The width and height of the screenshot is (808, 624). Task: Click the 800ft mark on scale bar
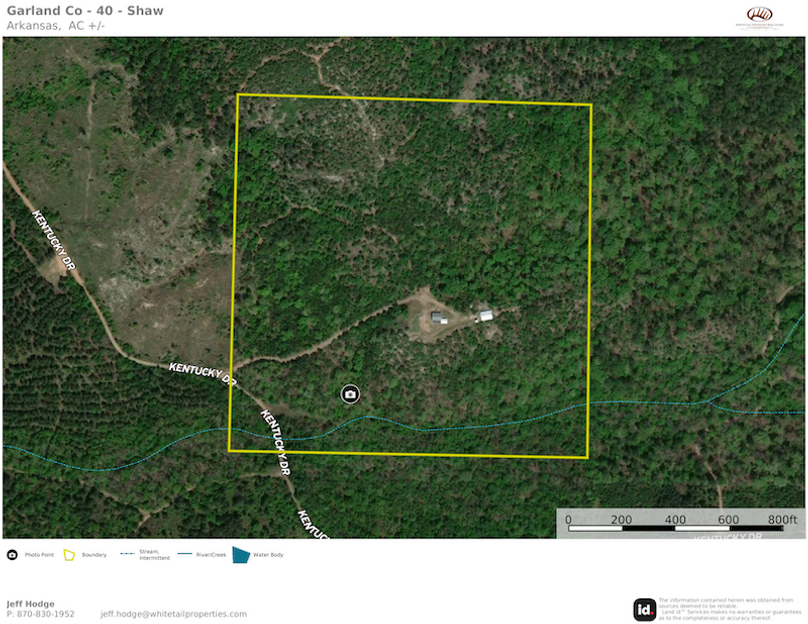(x=783, y=519)
